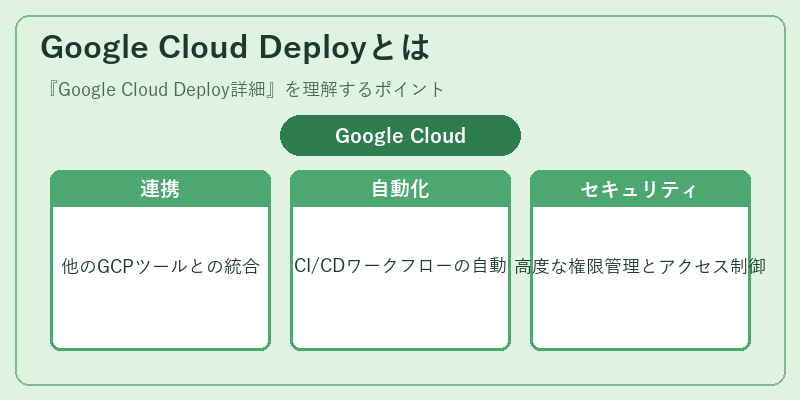Click the text 高度な権限管理とアクセス制御
Viewport: 800px width, 400px height.
640,266
